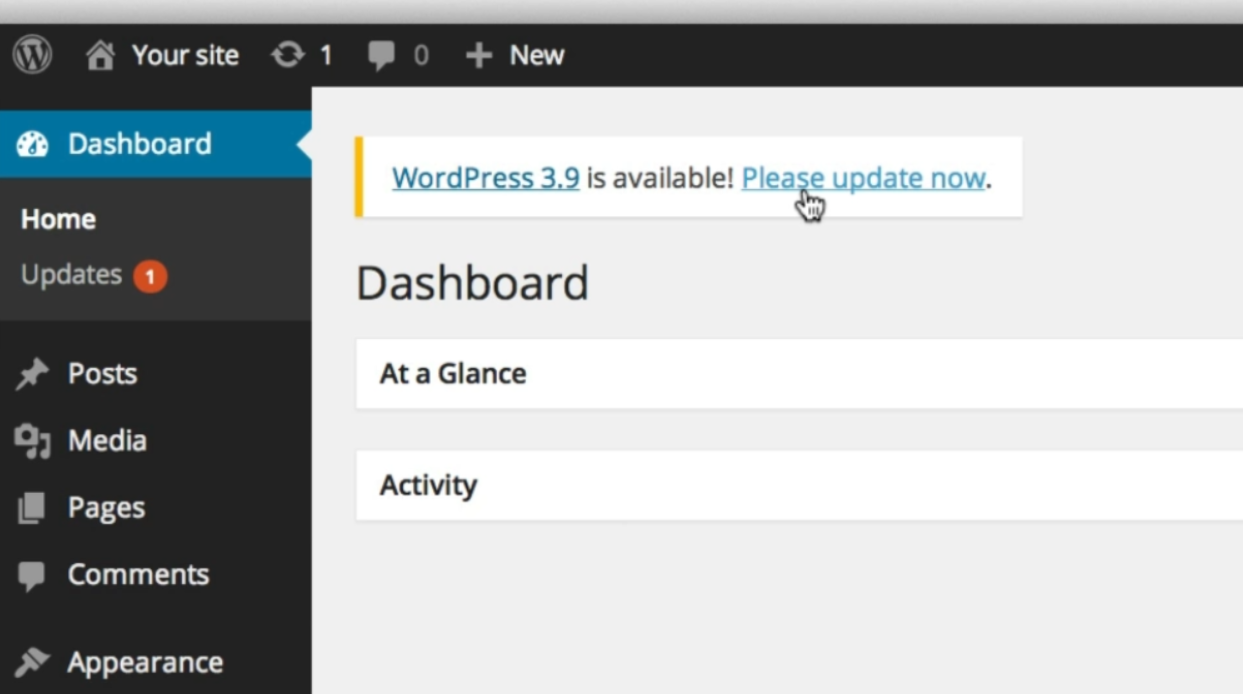The image size is (1243, 694).
Task: Click the home icon beside Your site
Action: (100, 55)
